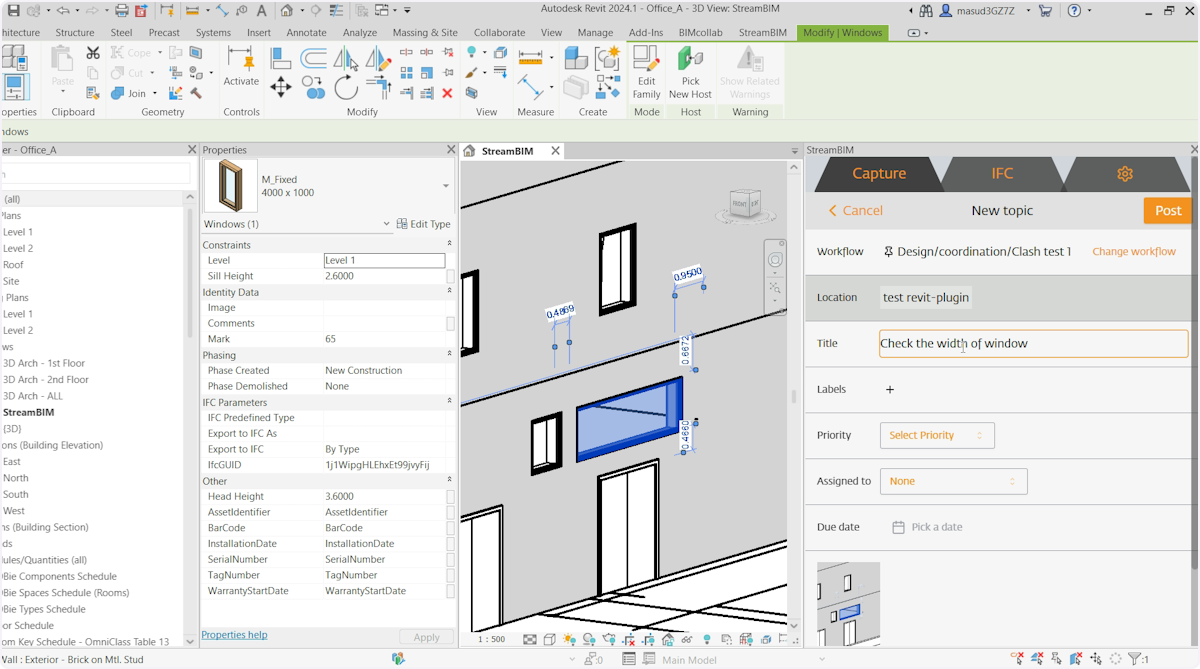This screenshot has height=669, width=1200.
Task: Select StreamBIM view in Project Browser
Action: pos(28,412)
